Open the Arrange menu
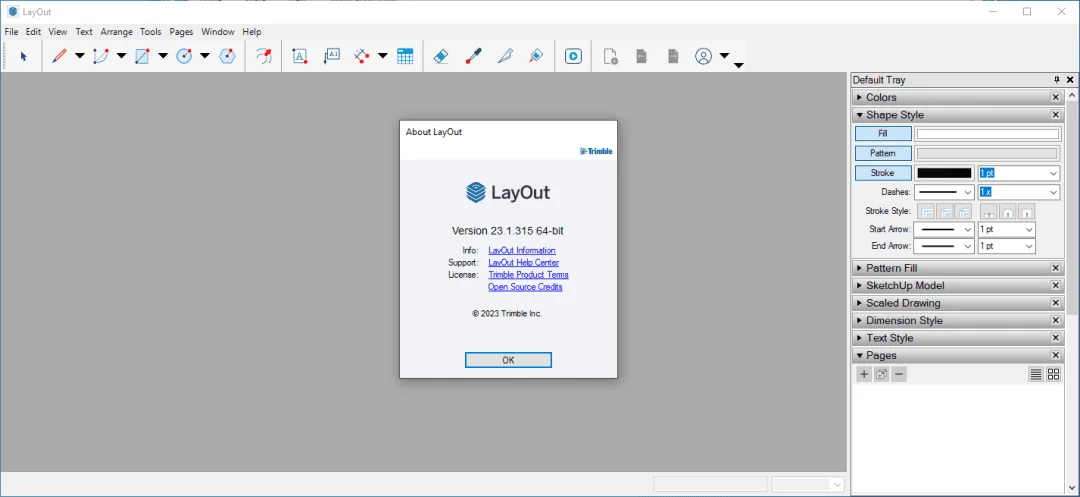 point(116,32)
